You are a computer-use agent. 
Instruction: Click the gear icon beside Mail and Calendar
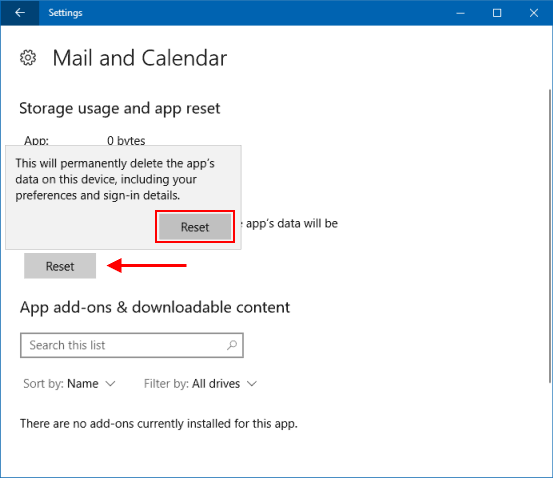point(28,58)
